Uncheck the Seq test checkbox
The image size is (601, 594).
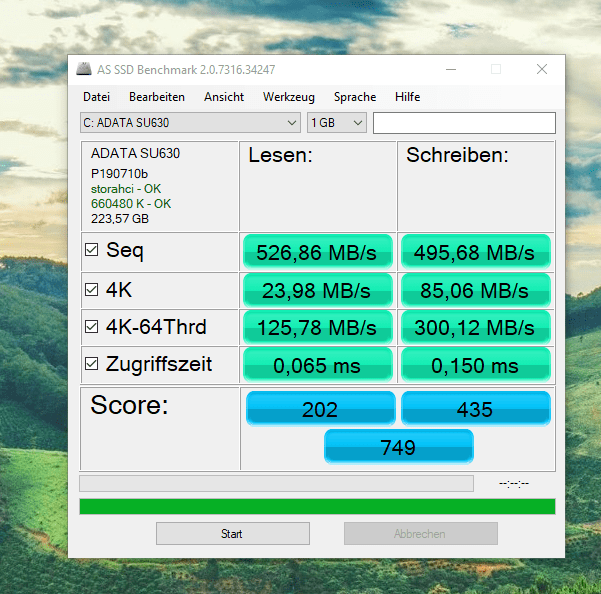[92, 250]
